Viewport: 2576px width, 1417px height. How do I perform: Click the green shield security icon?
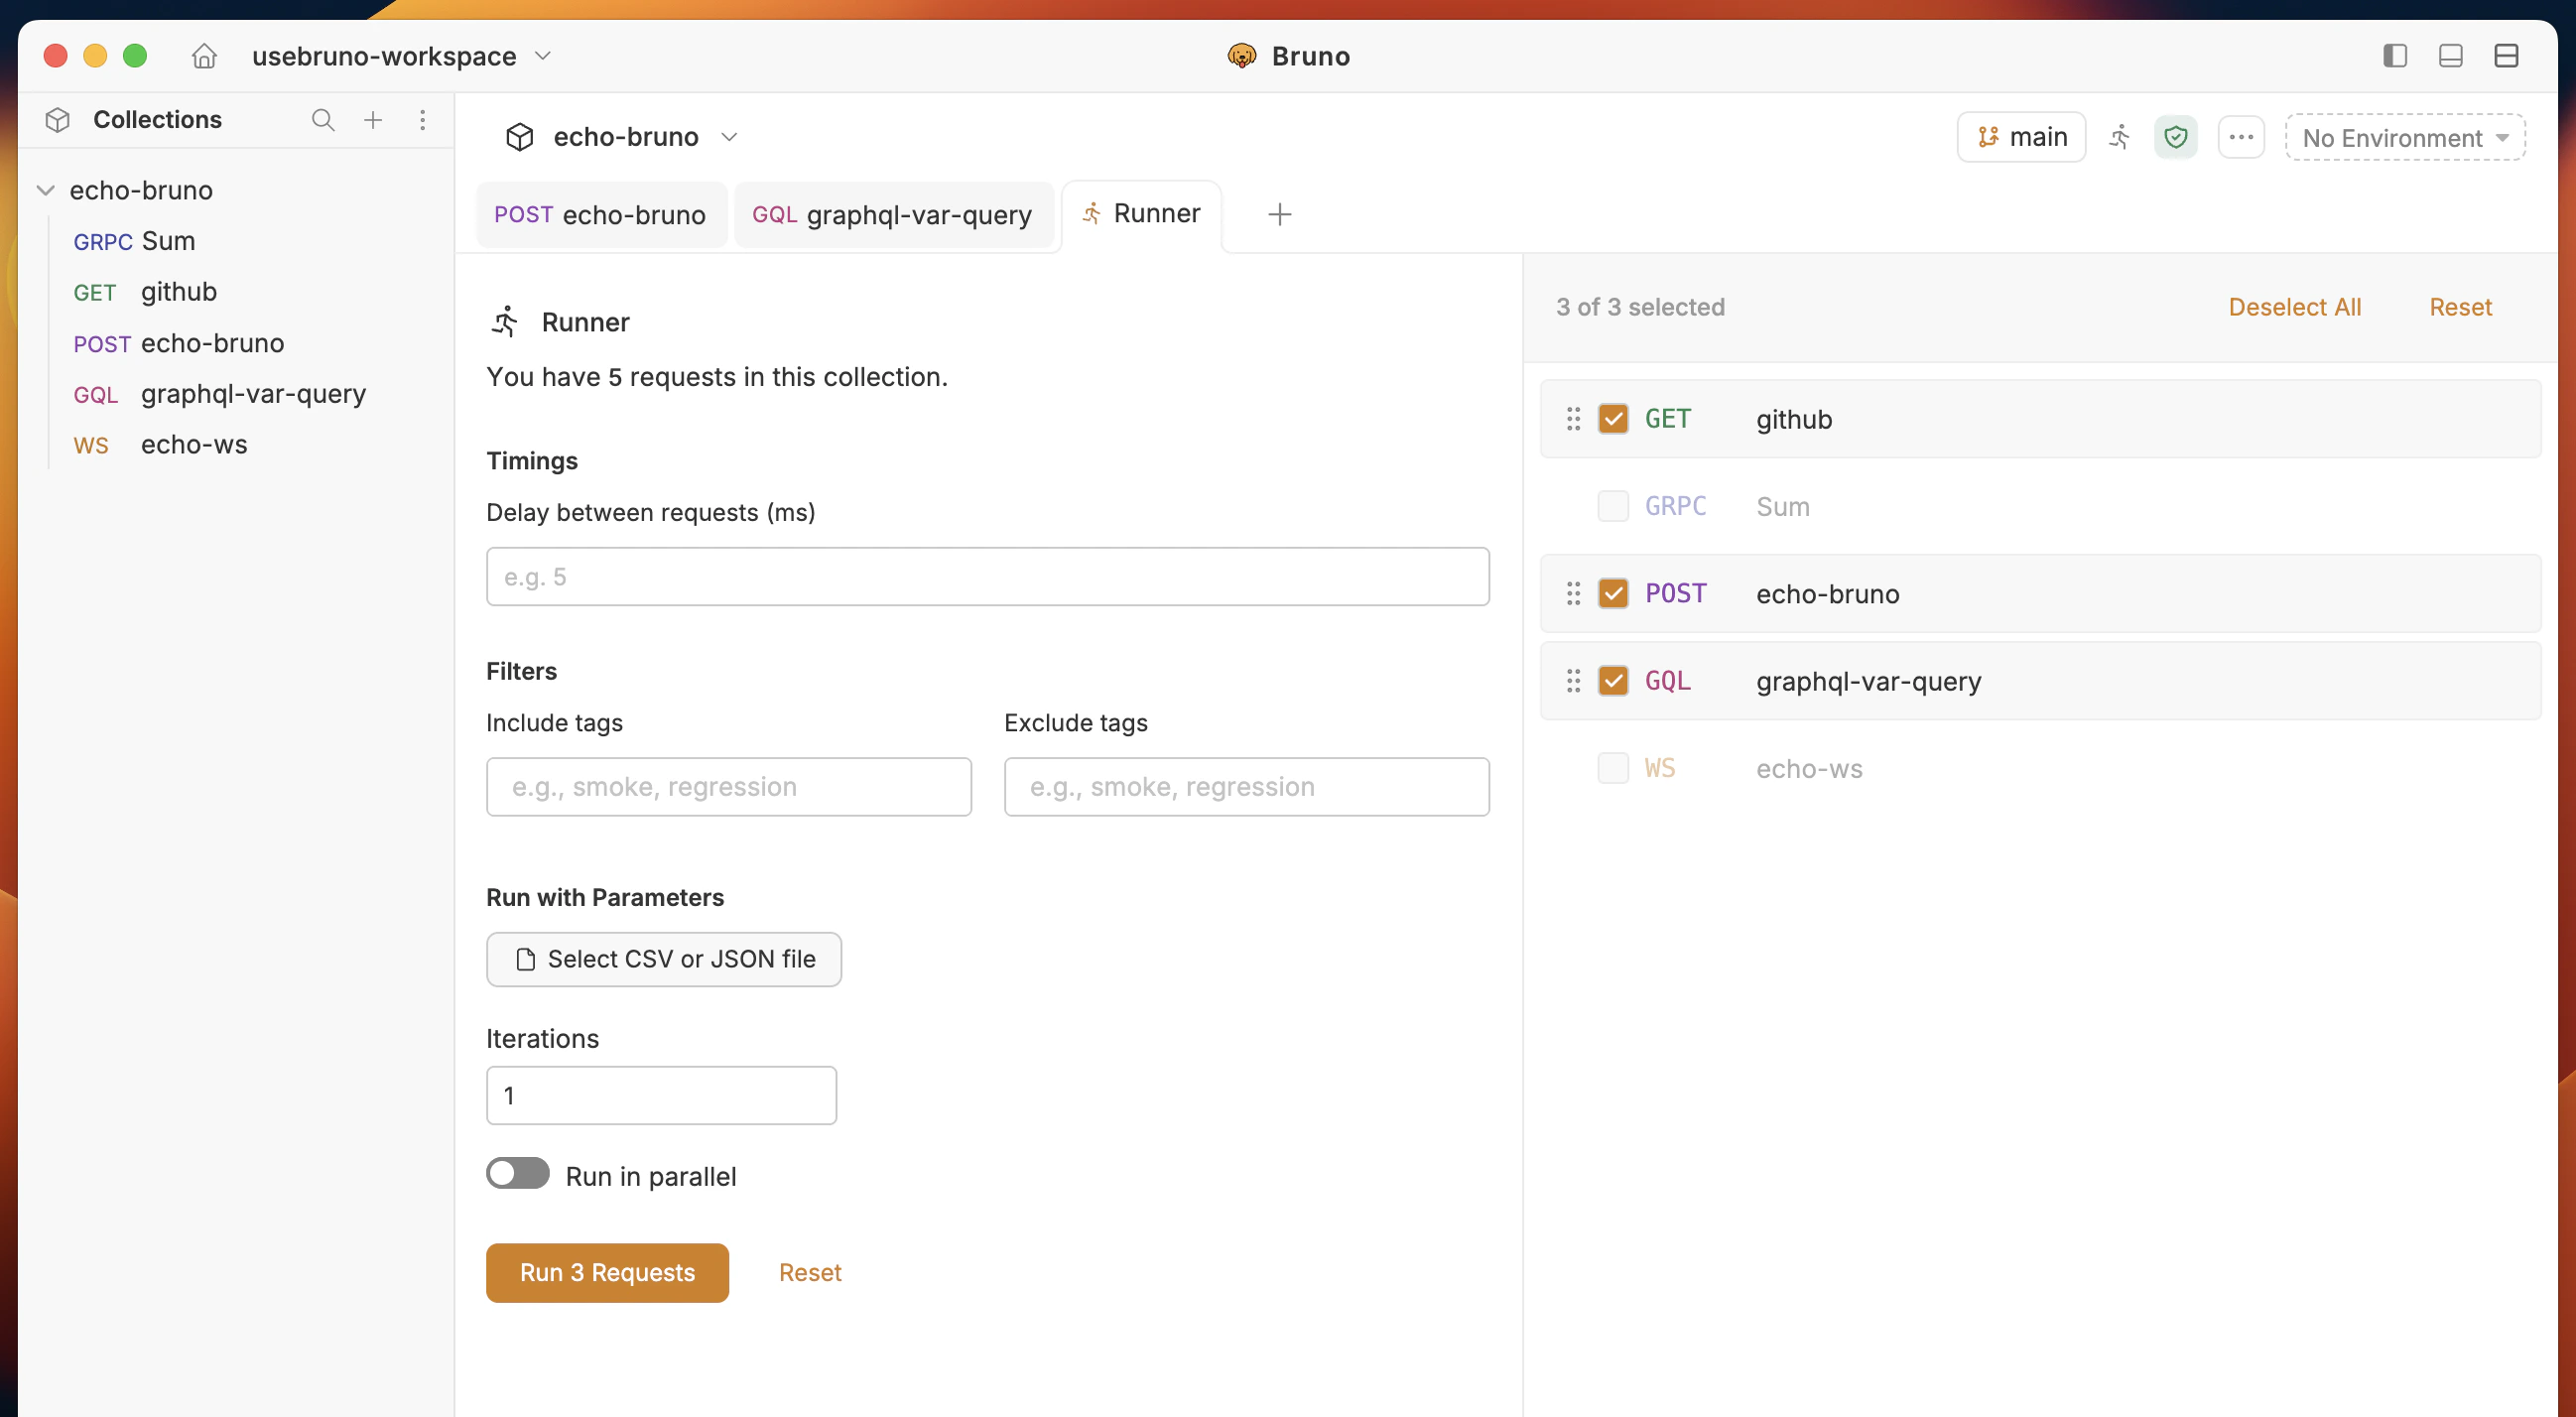[2176, 137]
